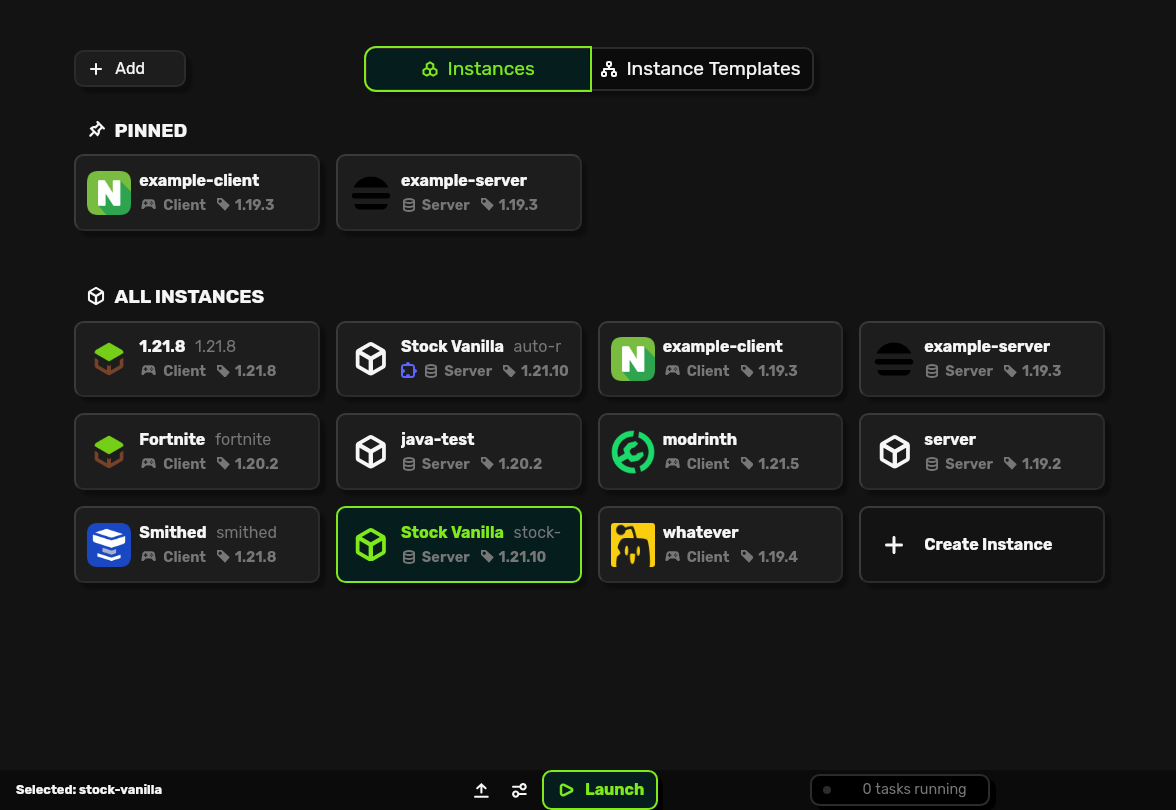Click the blue plugin icon on Stock Vanilla auto-r
The width and height of the screenshot is (1176, 810).
click(408, 370)
